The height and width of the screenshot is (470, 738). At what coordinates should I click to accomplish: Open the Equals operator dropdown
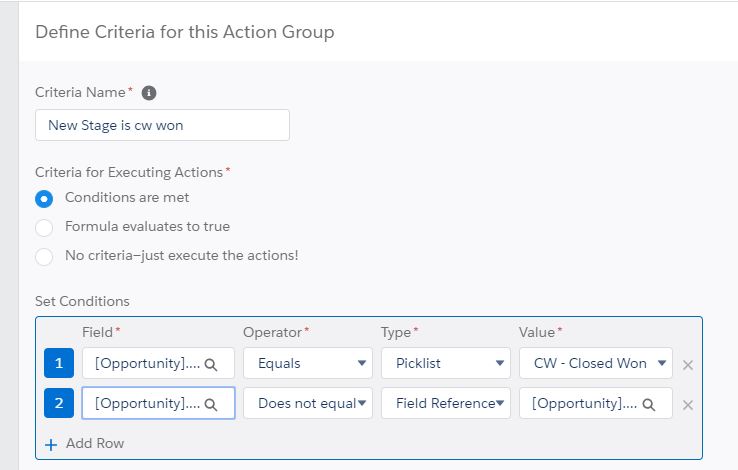pyautogui.click(x=308, y=363)
